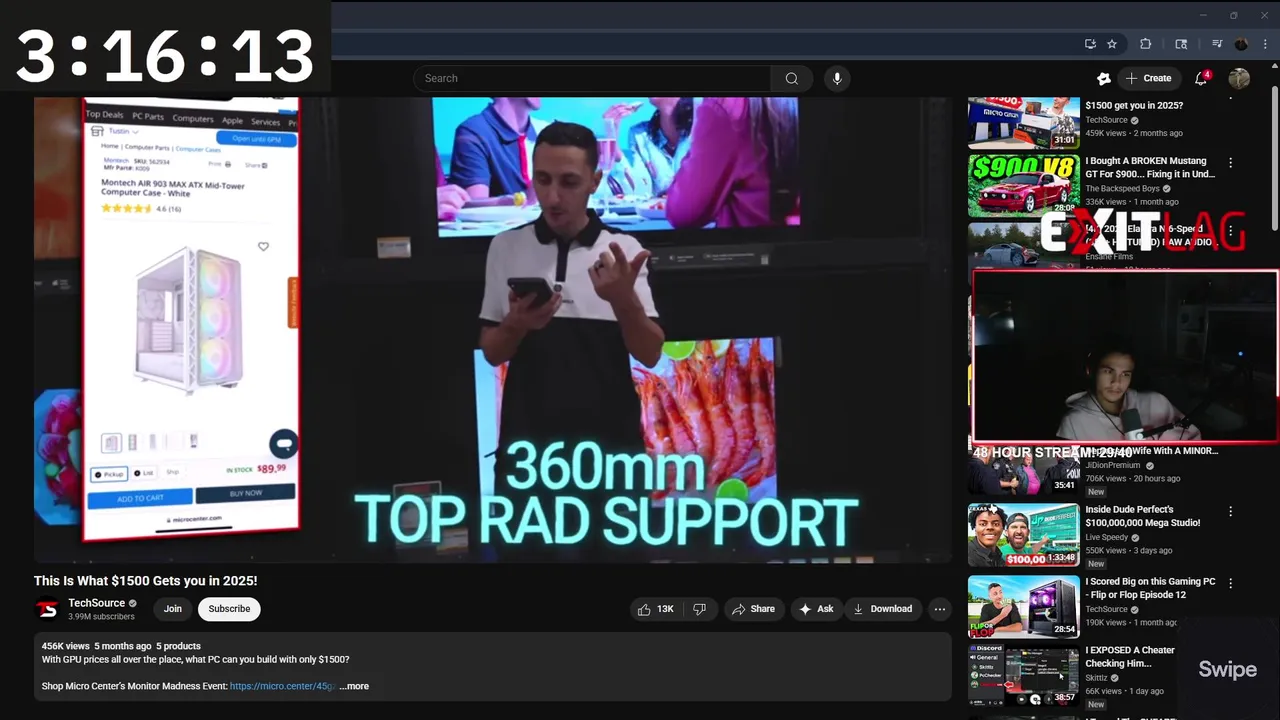This screenshot has width=1280, height=720.
Task: Open the $900 V8 Mustang thumbnail
Action: point(1023,185)
